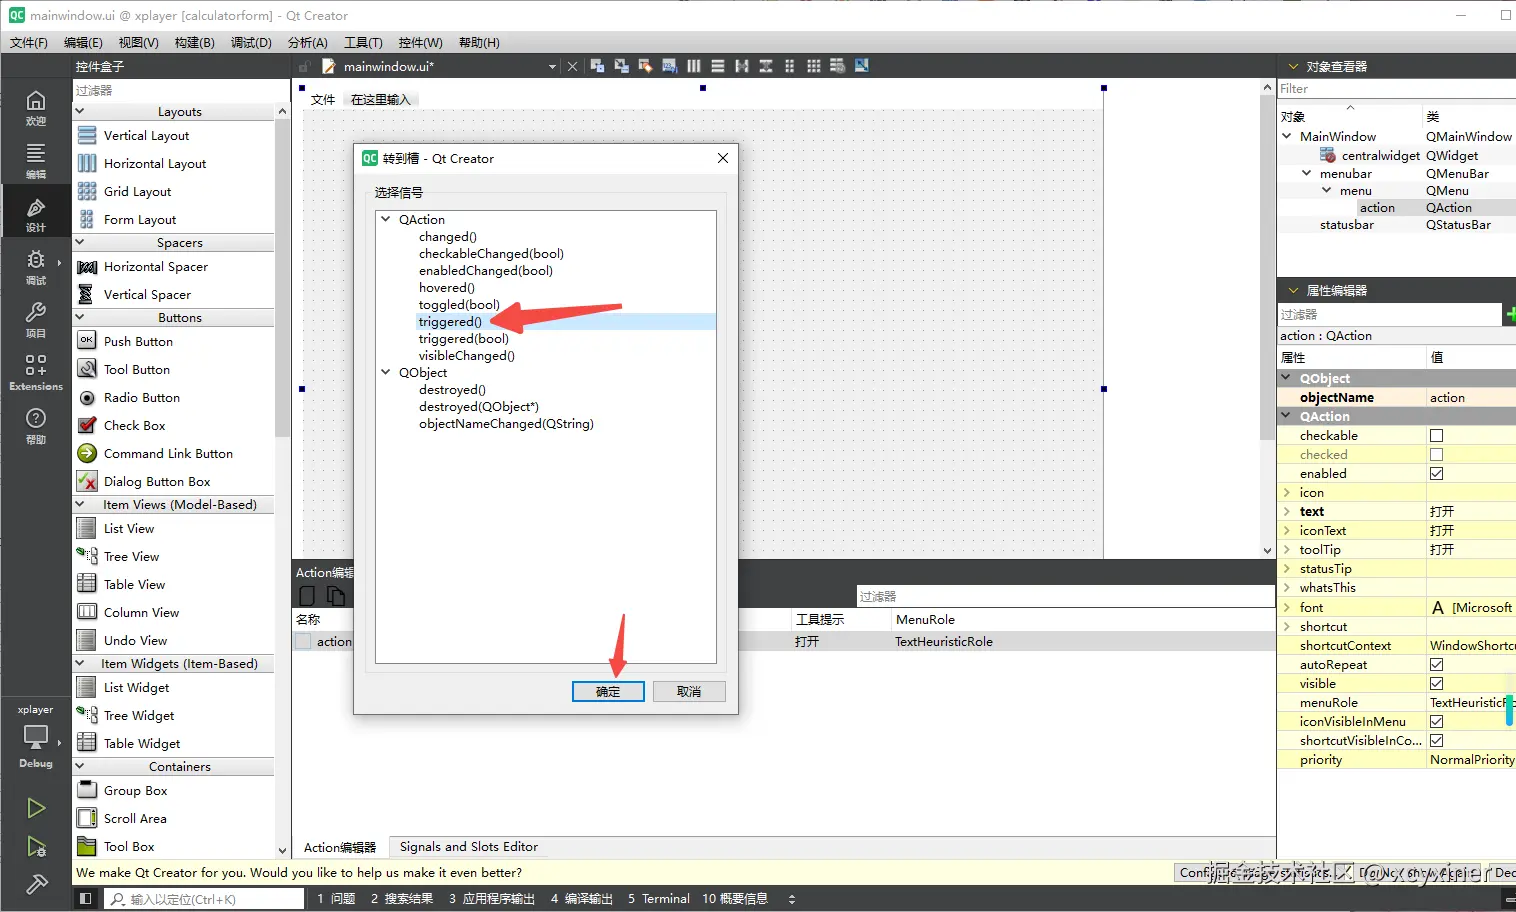
Task: Collapse QAction group in signal dialog
Action: pyautogui.click(x=386, y=219)
